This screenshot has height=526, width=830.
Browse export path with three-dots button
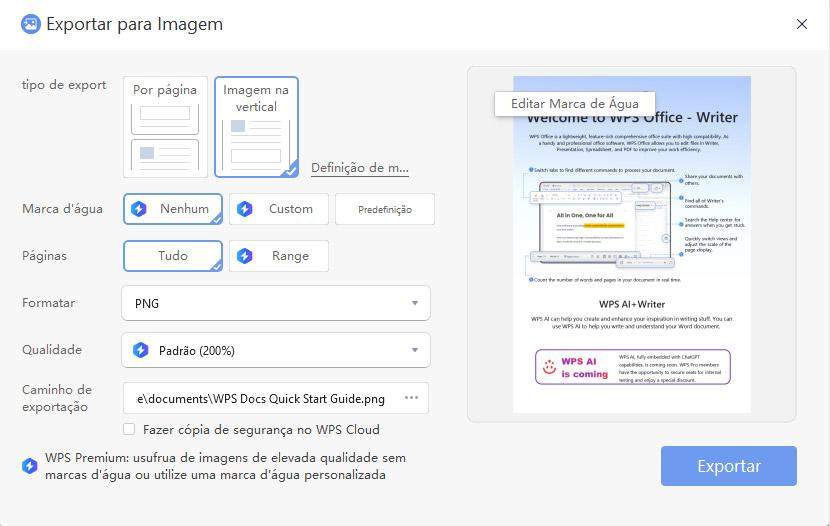411,397
